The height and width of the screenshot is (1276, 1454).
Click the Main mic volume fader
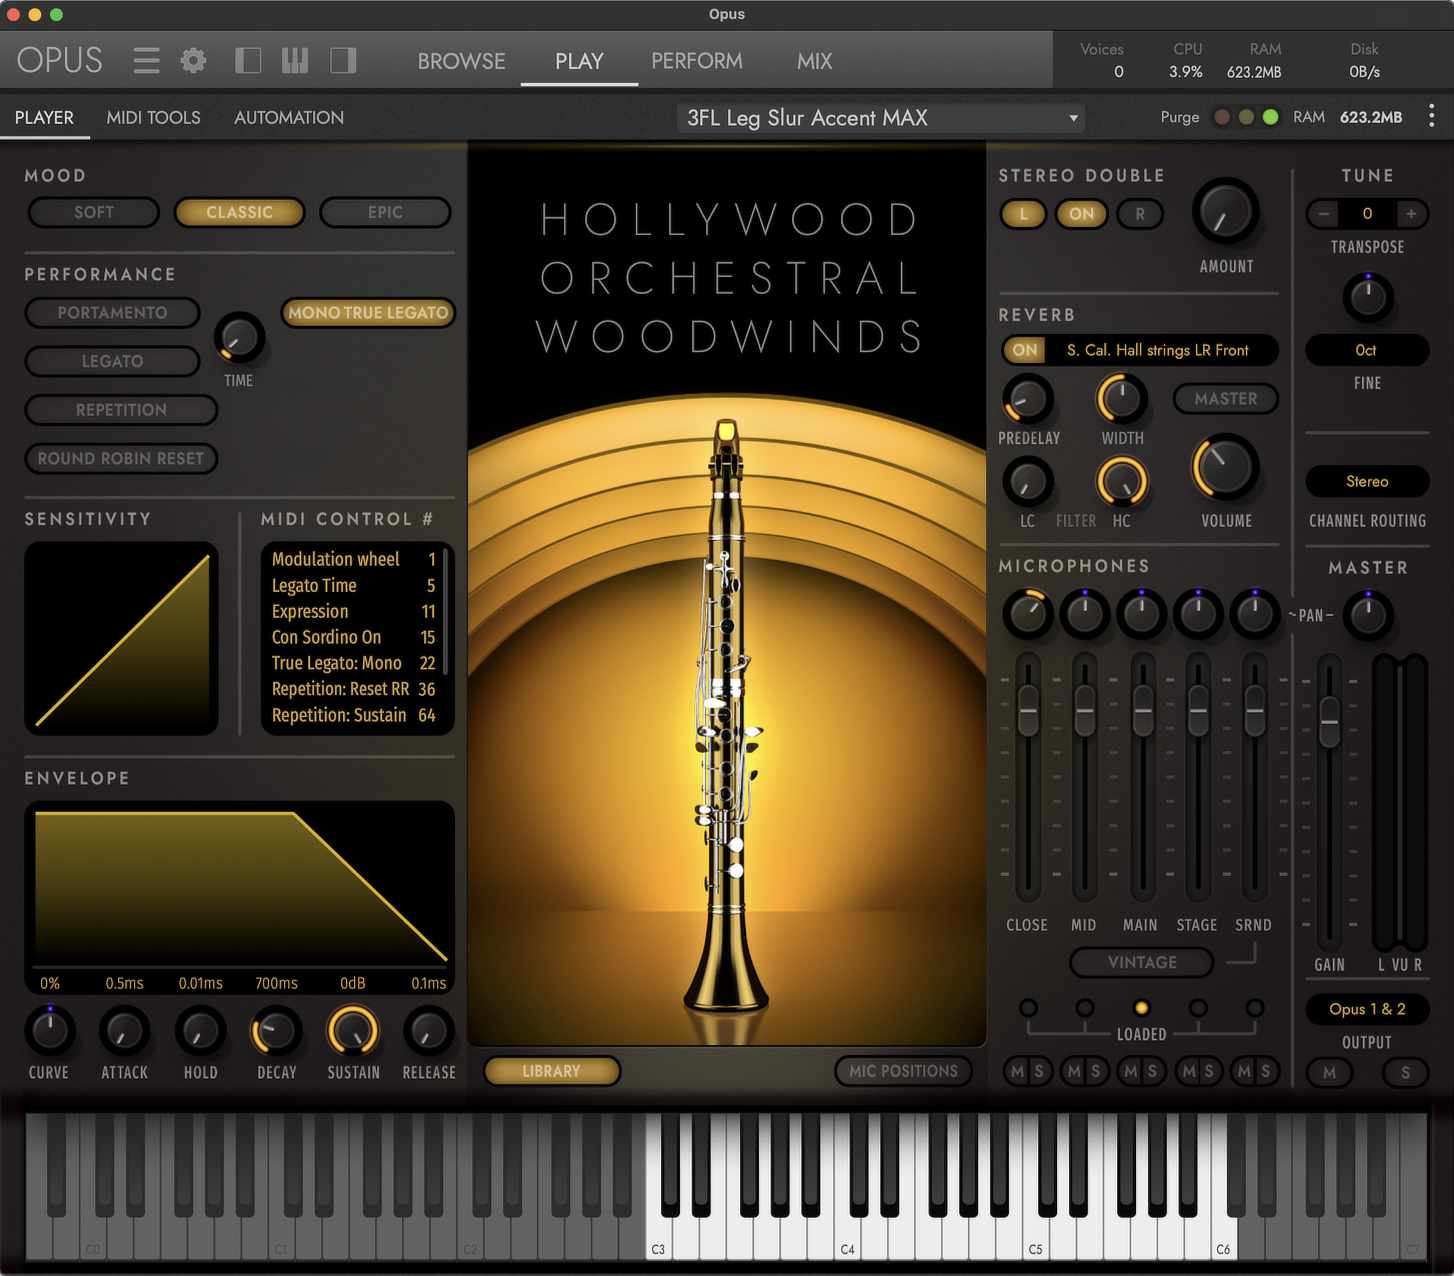point(1142,713)
